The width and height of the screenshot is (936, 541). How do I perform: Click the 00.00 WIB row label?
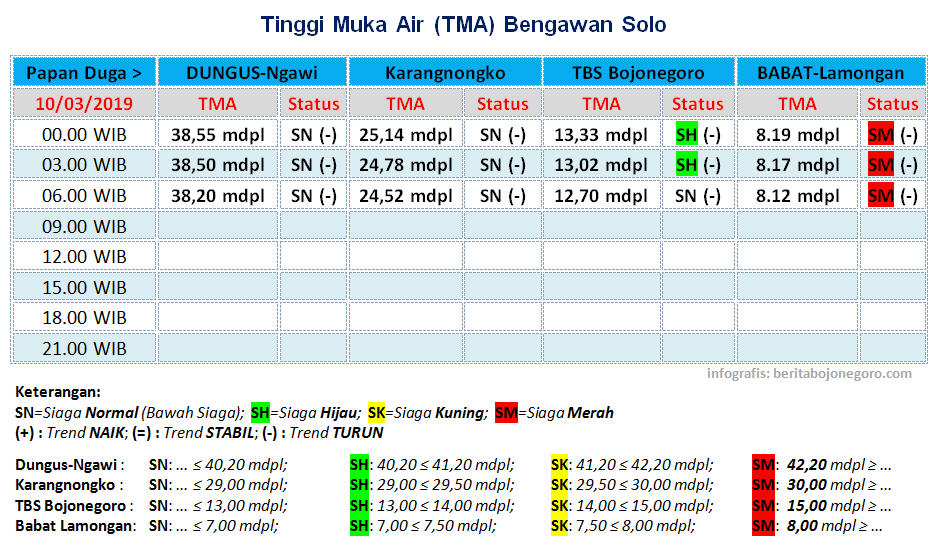point(84,135)
